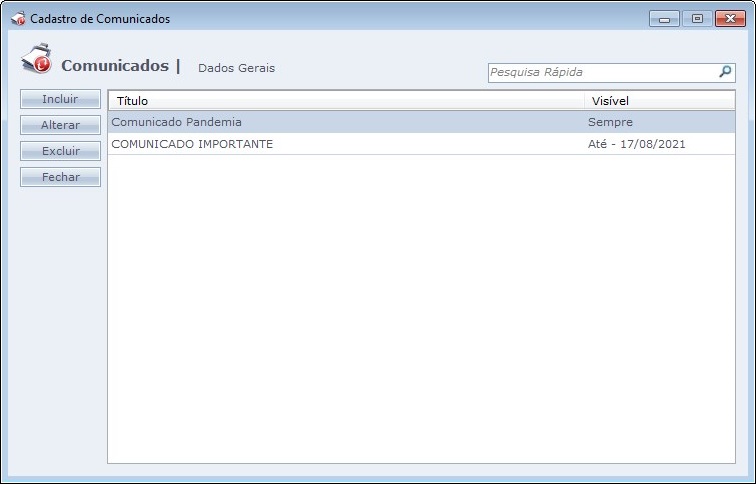Click the magnifier icon in quick search
Image resolution: width=756 pixels, height=484 pixels.
(725, 72)
